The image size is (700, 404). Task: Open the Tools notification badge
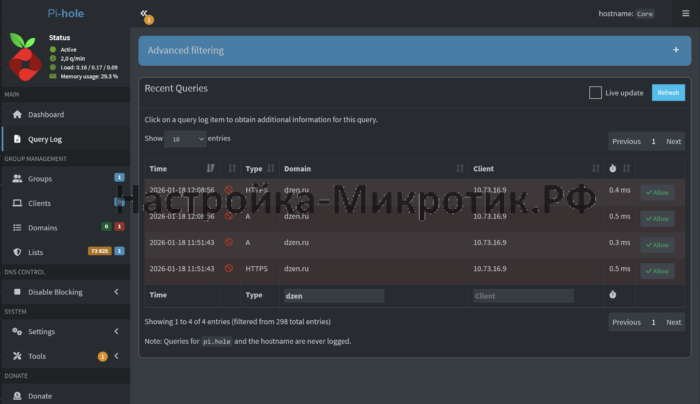pos(103,356)
